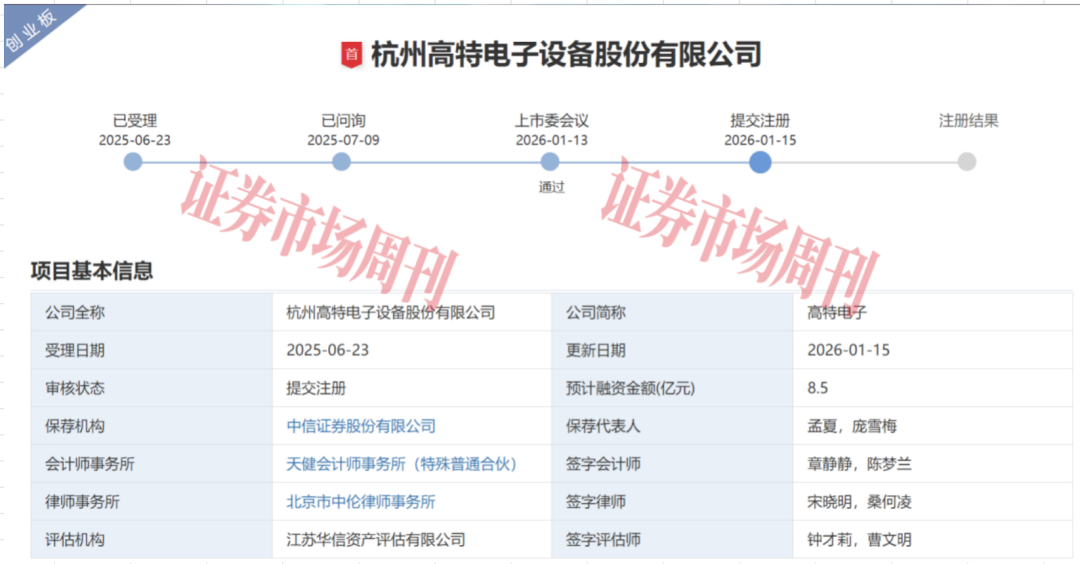Click the 评估机构 label cell

pos(152,540)
